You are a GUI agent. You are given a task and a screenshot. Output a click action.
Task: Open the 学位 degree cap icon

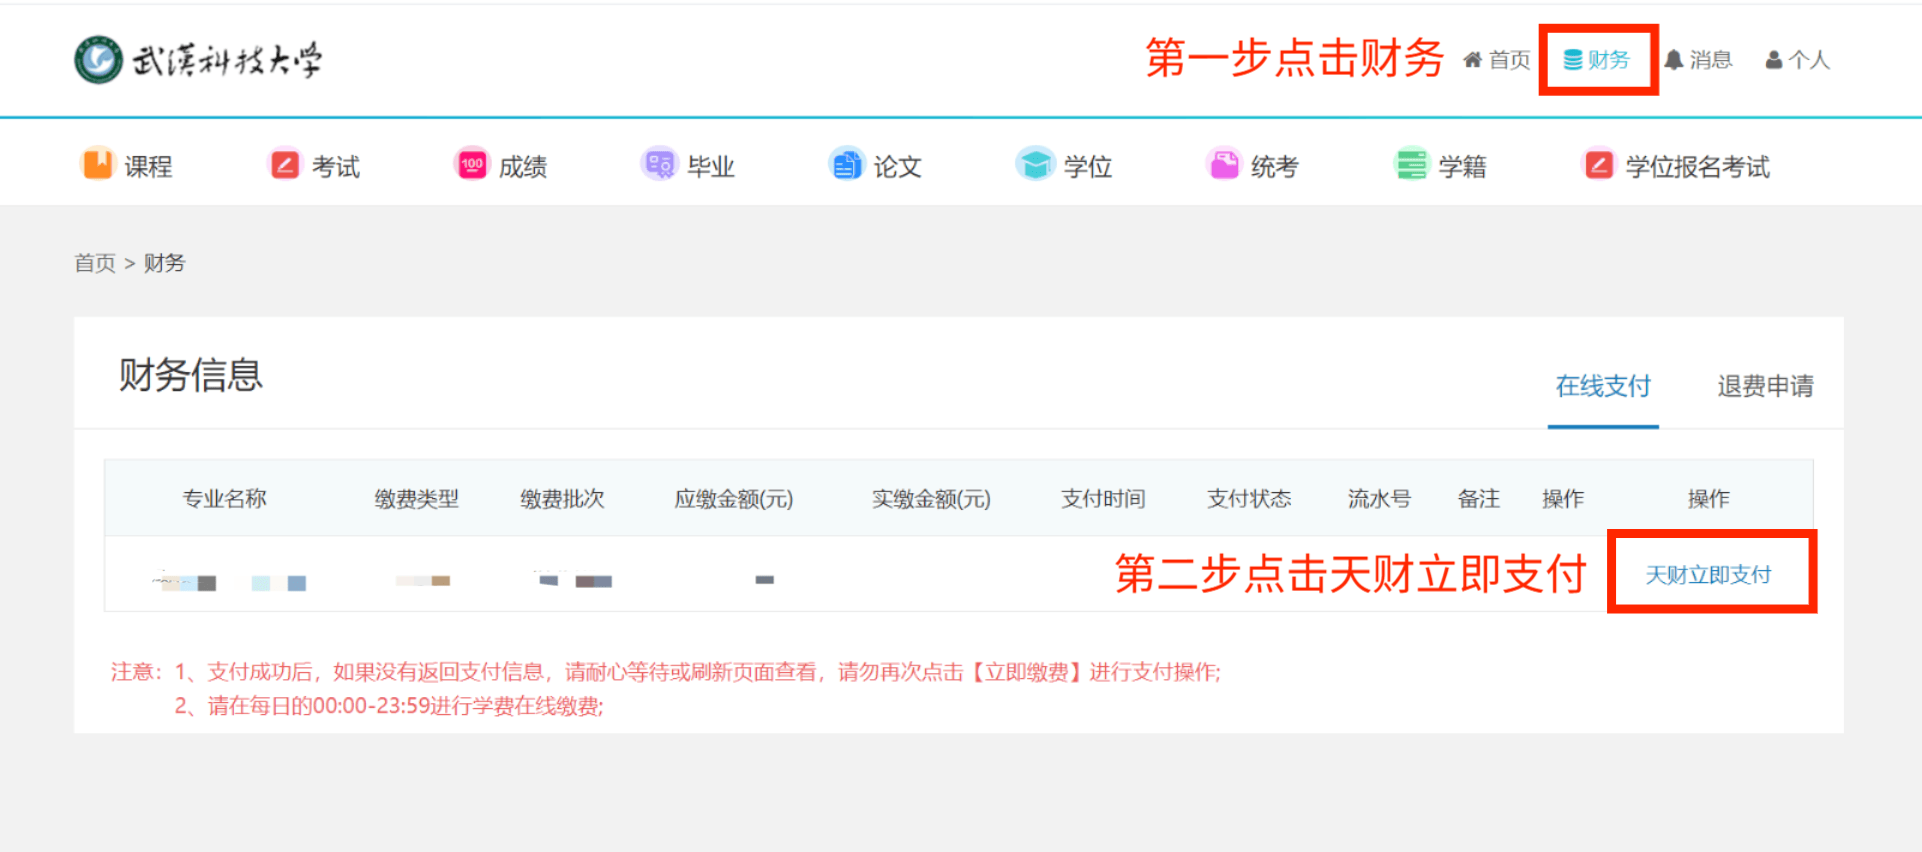click(1035, 164)
